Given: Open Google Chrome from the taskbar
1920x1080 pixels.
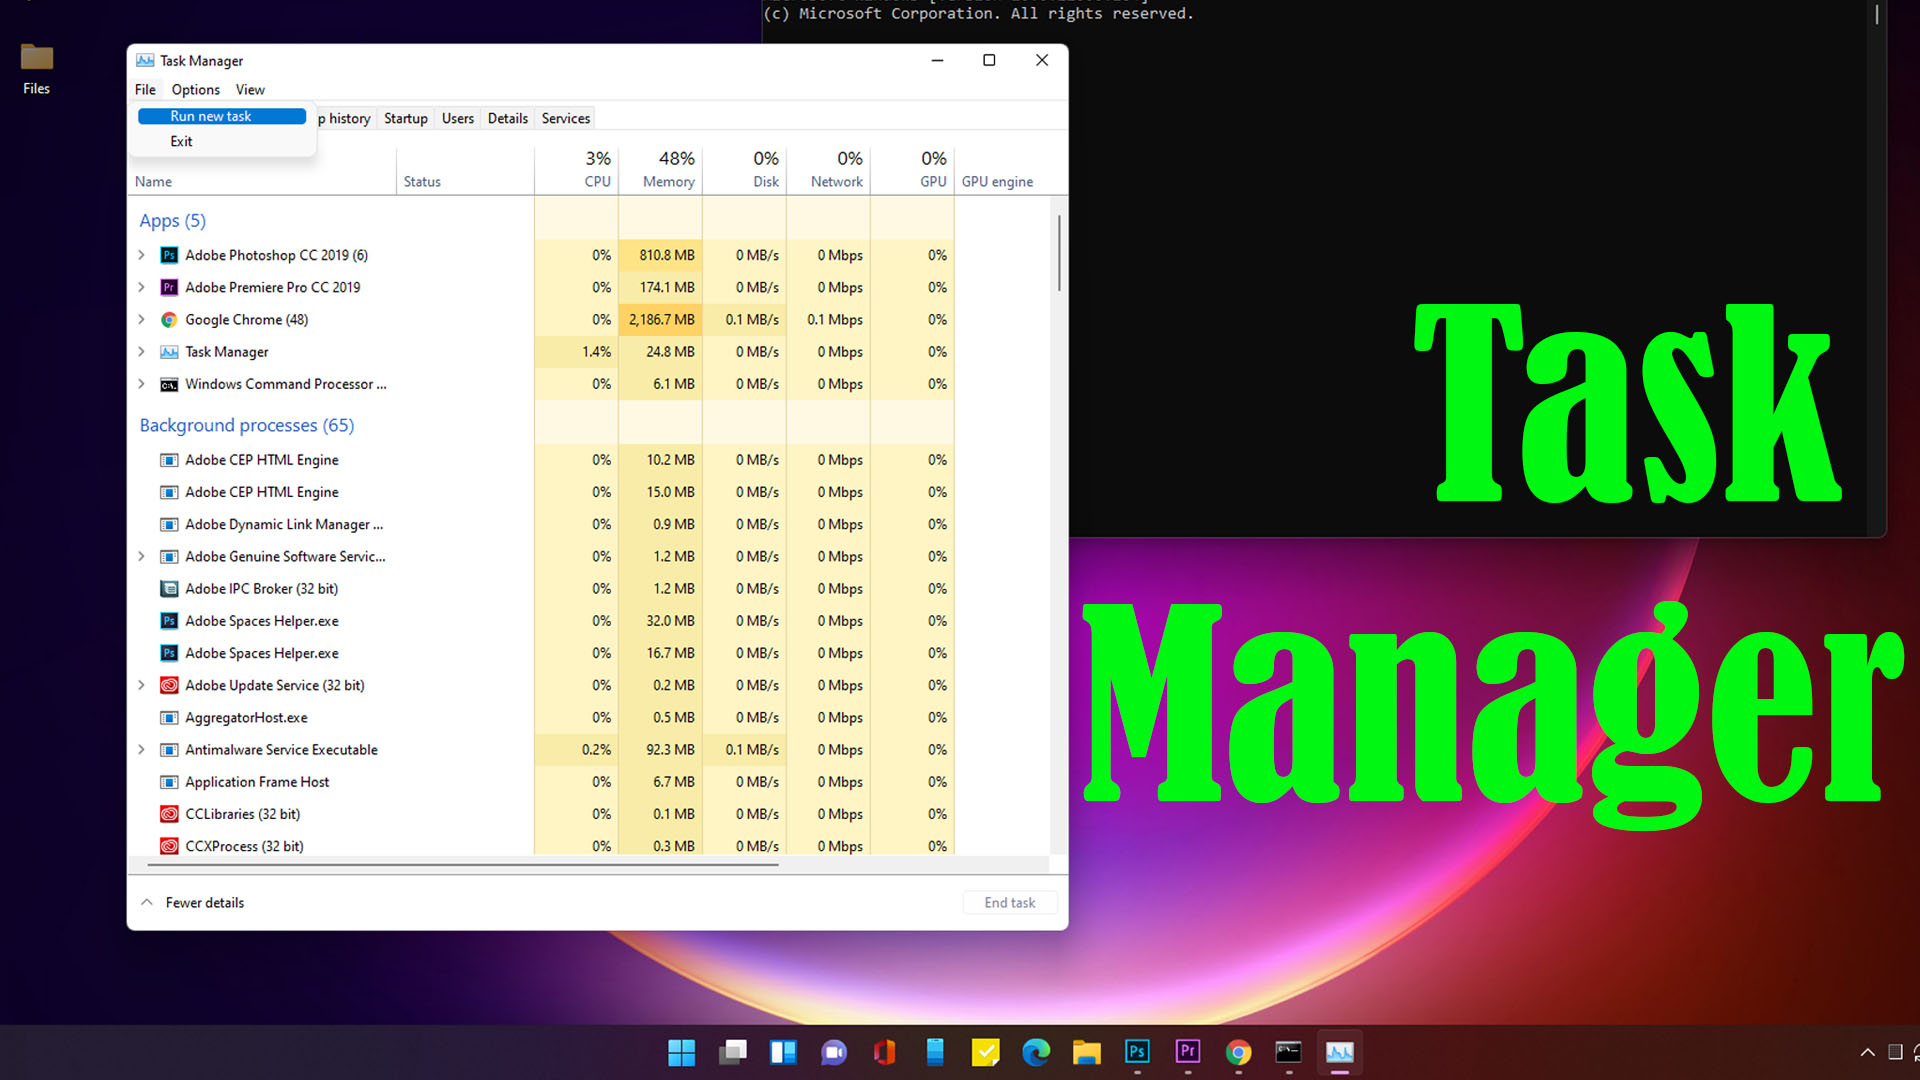Looking at the screenshot, I should coord(1238,1052).
